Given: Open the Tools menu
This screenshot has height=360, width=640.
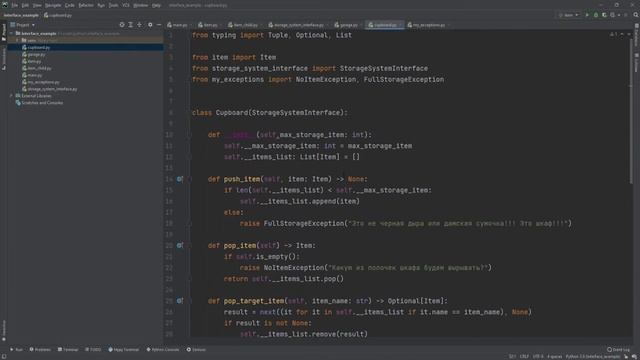Looking at the screenshot, I should pos(113,5).
